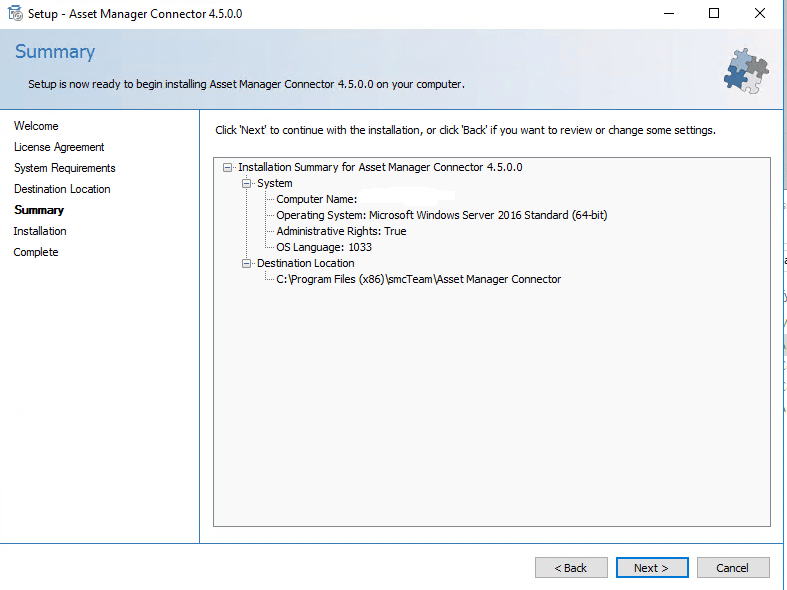Screen dimensions: 787x590
Task: Collapse the Destination Location tree node
Action: click(x=247, y=264)
